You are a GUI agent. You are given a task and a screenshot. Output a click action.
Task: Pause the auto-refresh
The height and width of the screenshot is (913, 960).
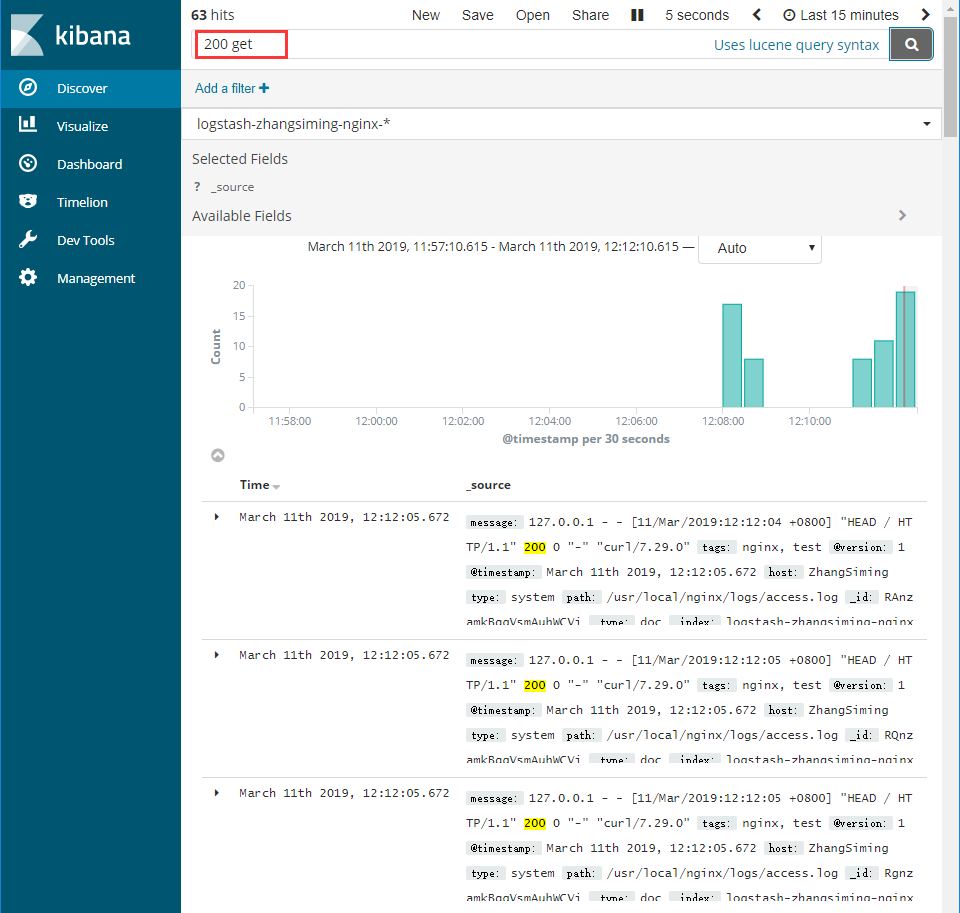coord(637,15)
